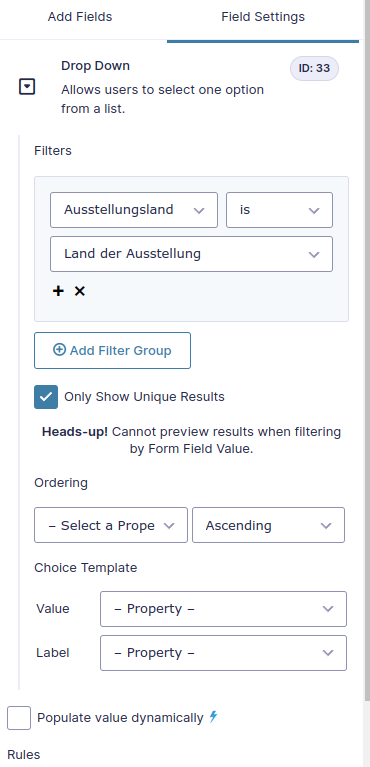370x767 pixels.
Task: Click the vertical scrollbar on the right
Action: coord(367,342)
